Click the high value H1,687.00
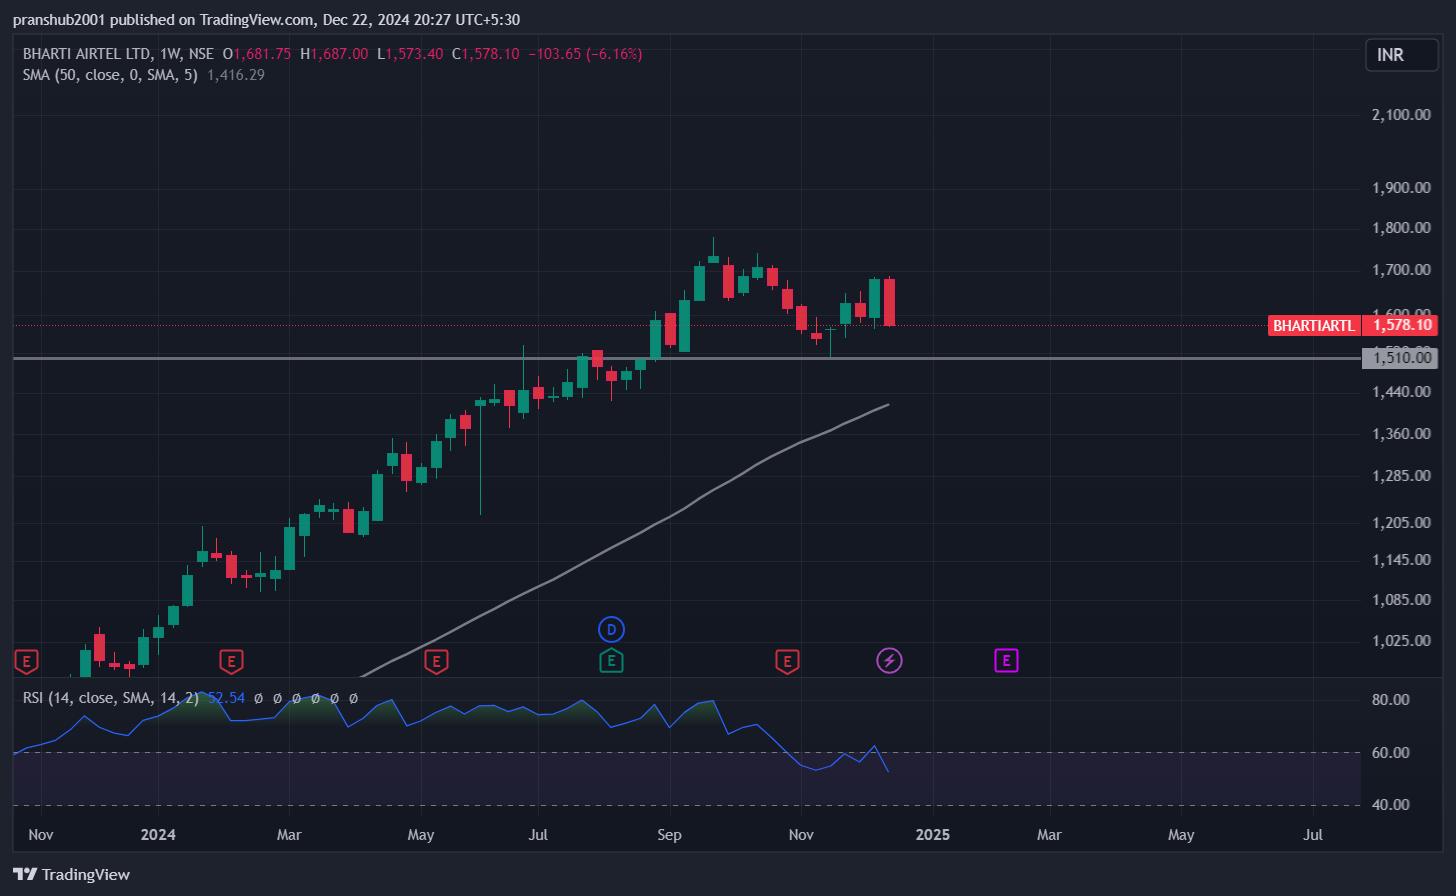This screenshot has width=1456, height=896. 334,54
